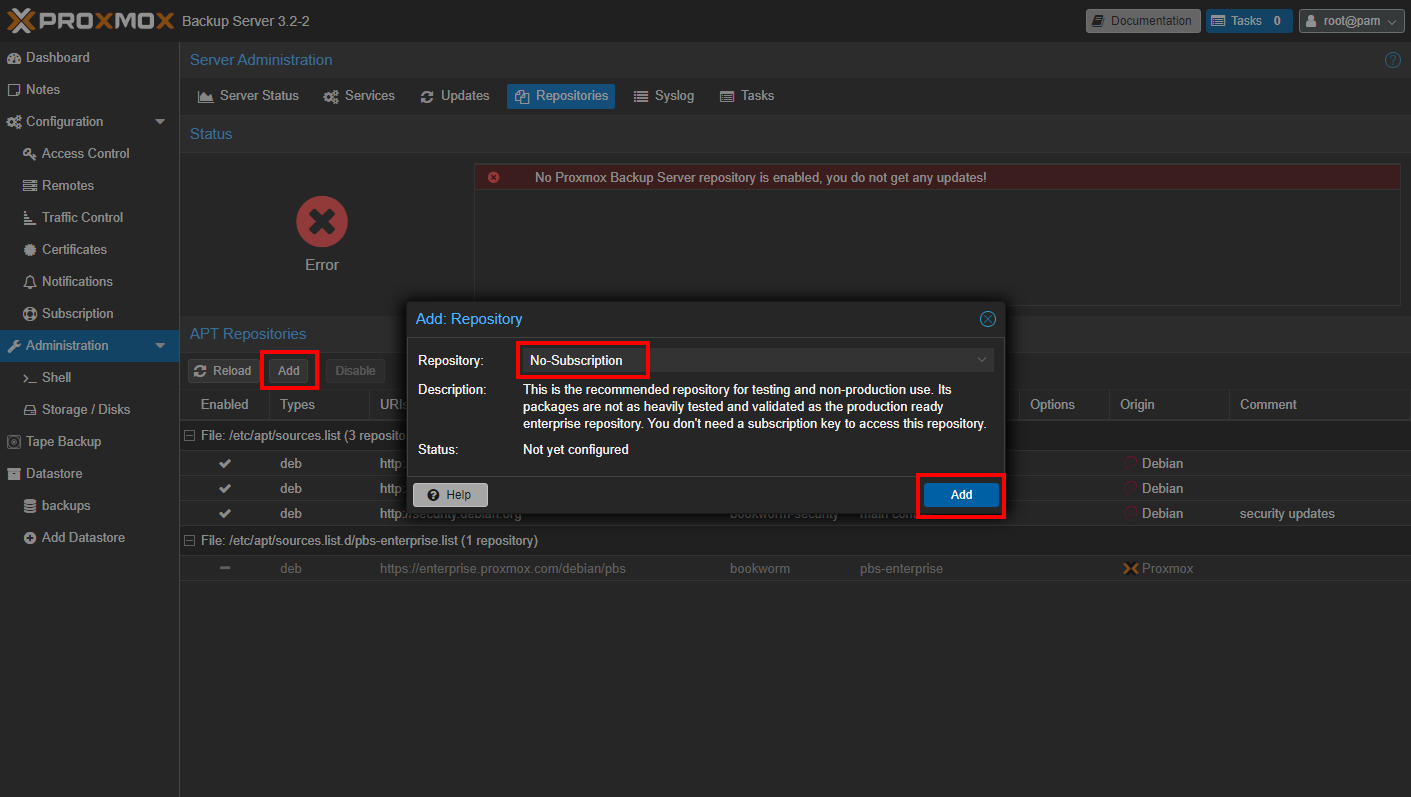The height and width of the screenshot is (797, 1411).
Task: Click the Documentation book icon
Action: coord(1098,21)
